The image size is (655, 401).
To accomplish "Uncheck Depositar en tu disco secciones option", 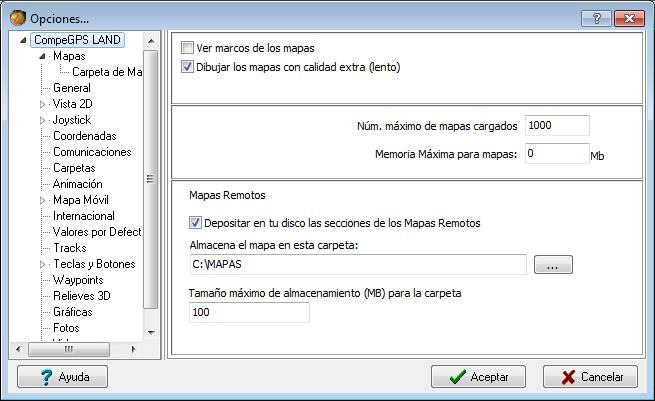I will pos(195,223).
